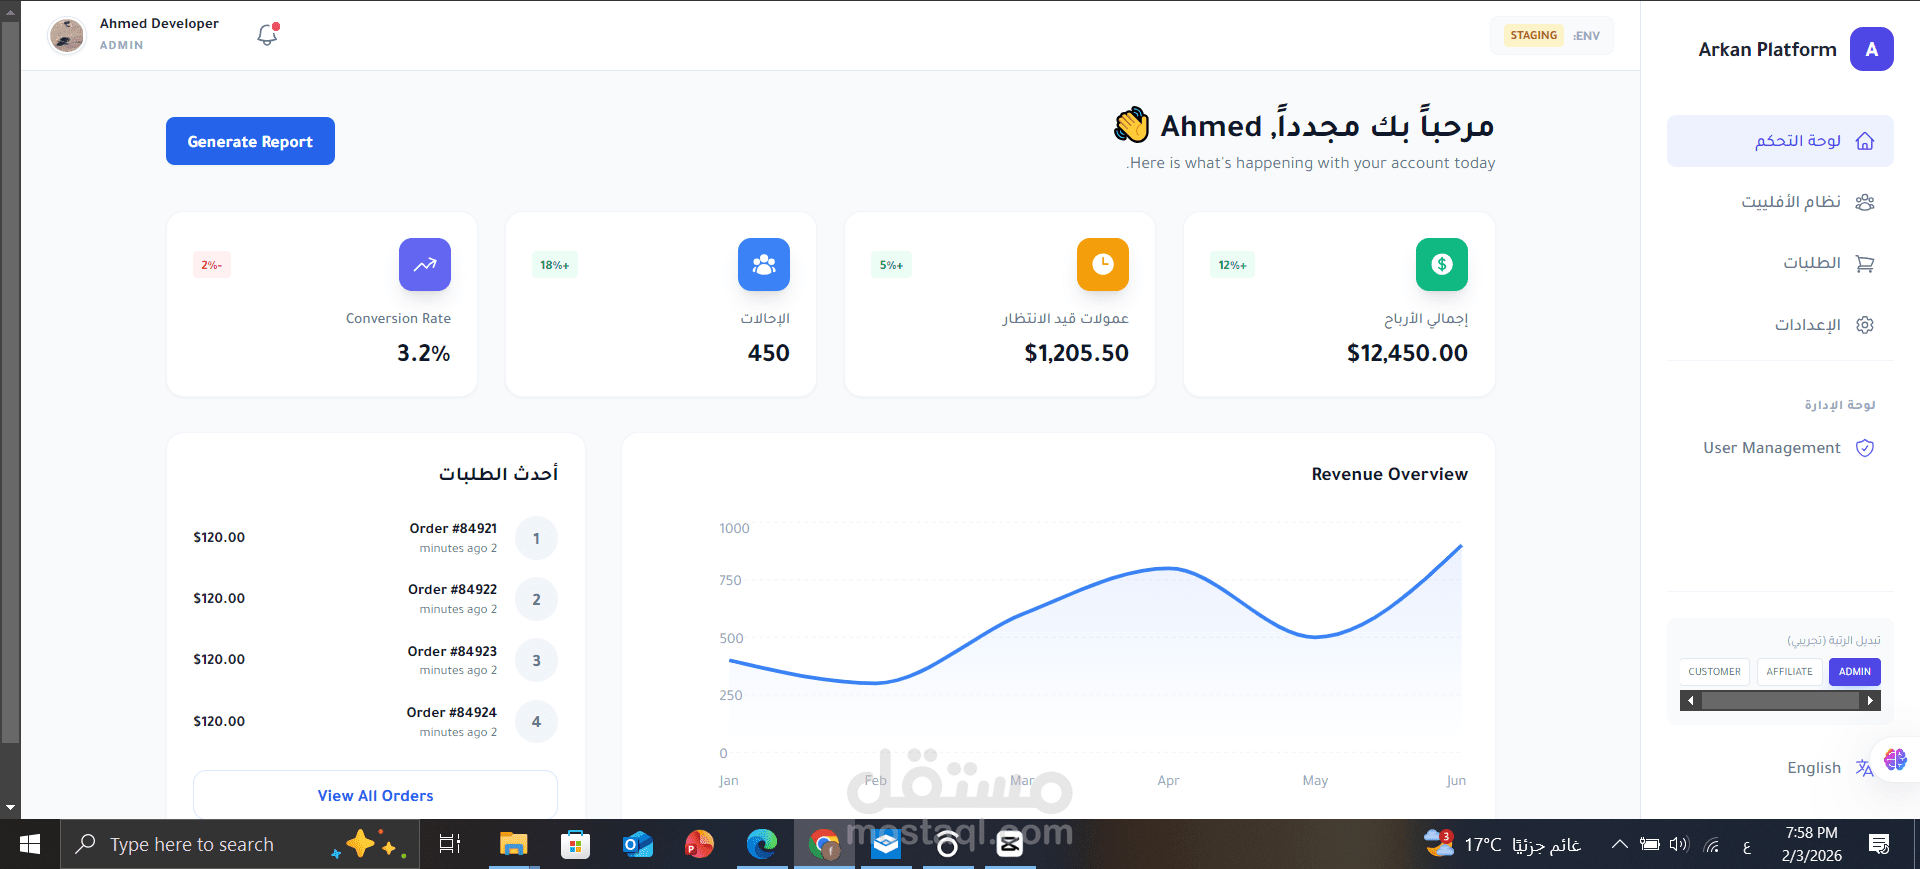1920x869 pixels.
Task: Open PowerPoint from taskbar
Action: pyautogui.click(x=699, y=845)
